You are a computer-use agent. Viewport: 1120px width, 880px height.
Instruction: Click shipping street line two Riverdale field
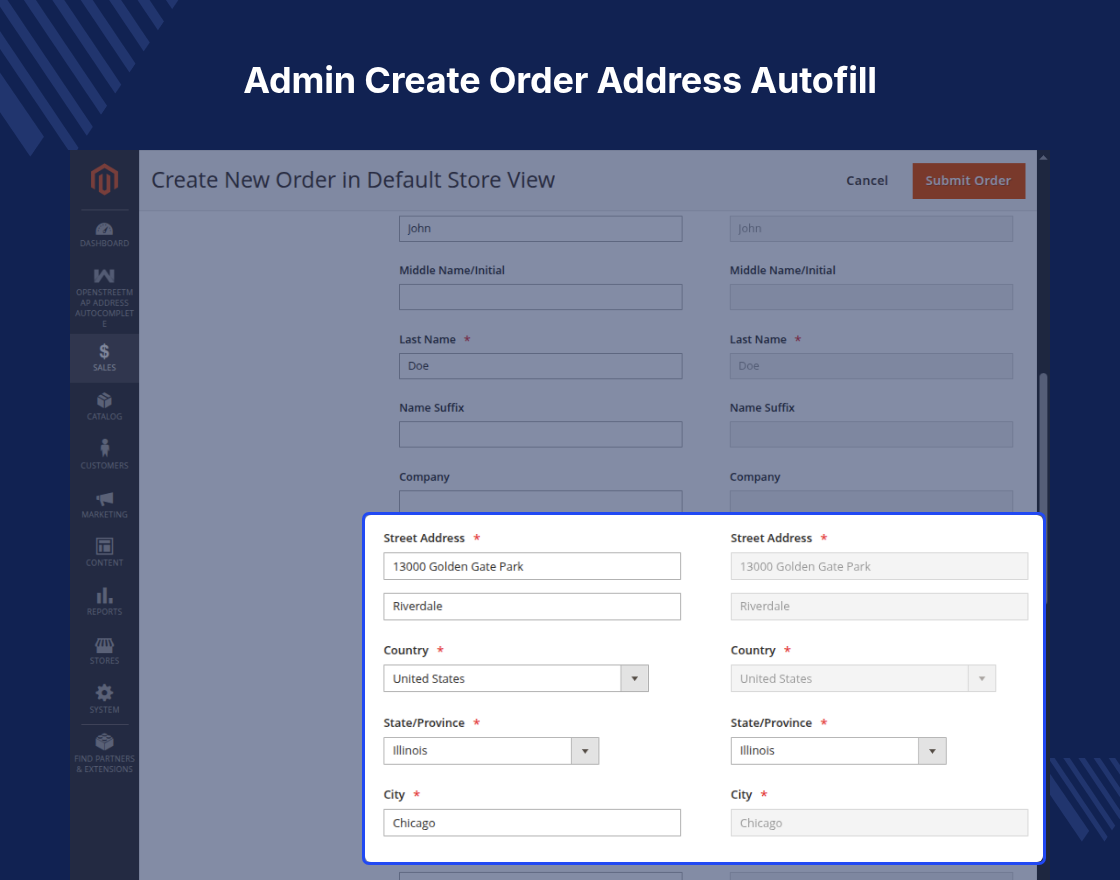[879, 606]
